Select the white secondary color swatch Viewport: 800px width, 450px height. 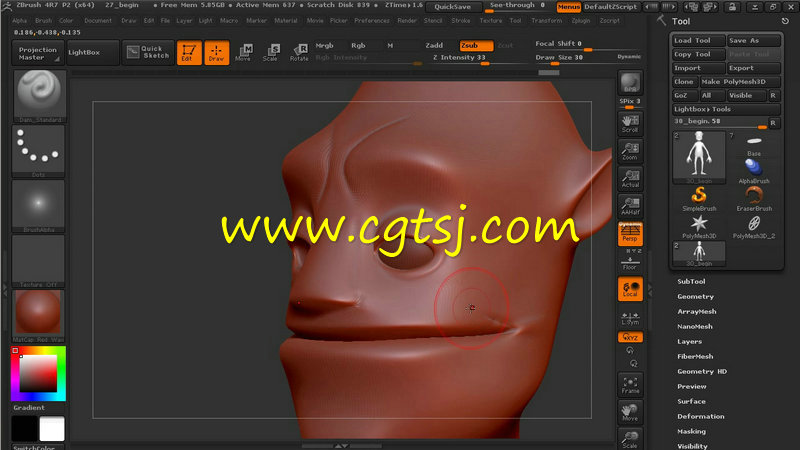52,428
